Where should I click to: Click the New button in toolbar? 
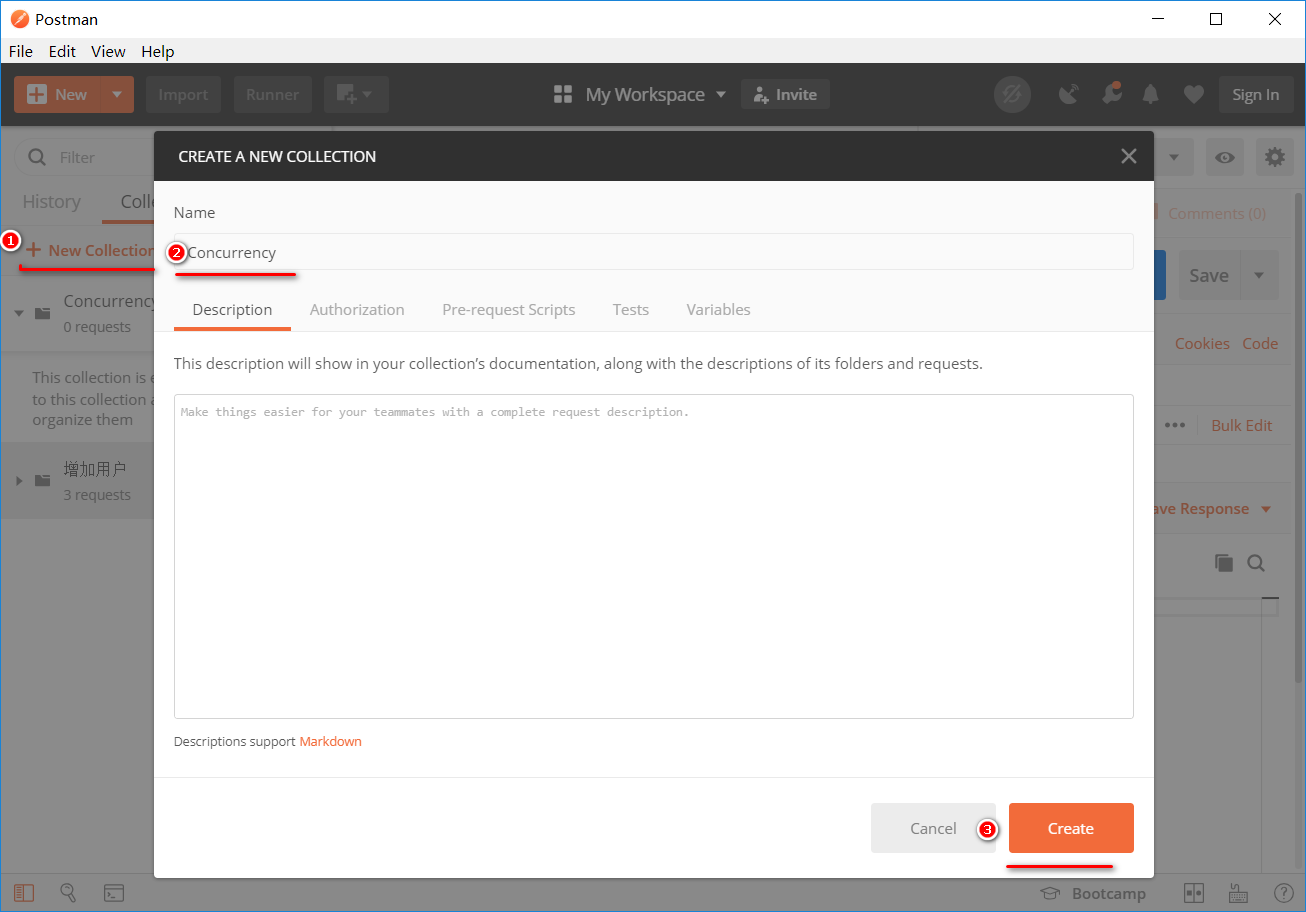pyautogui.click(x=57, y=95)
